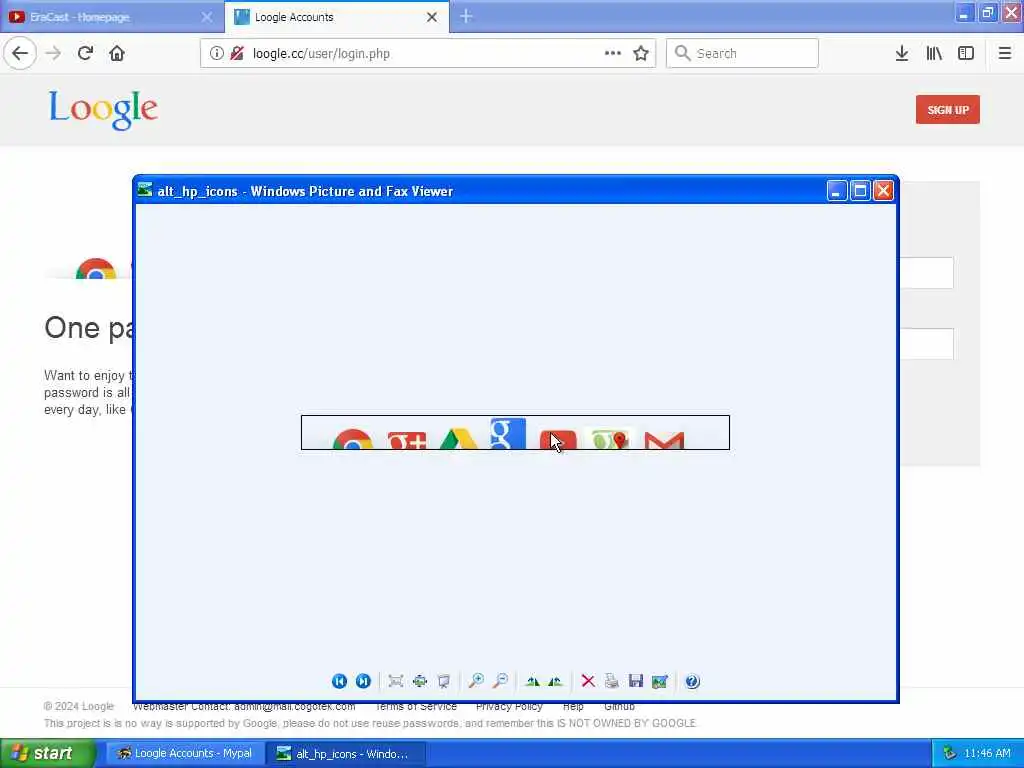Go to browser home page
Screen dimensions: 1024x768
pyautogui.click(x=117, y=53)
